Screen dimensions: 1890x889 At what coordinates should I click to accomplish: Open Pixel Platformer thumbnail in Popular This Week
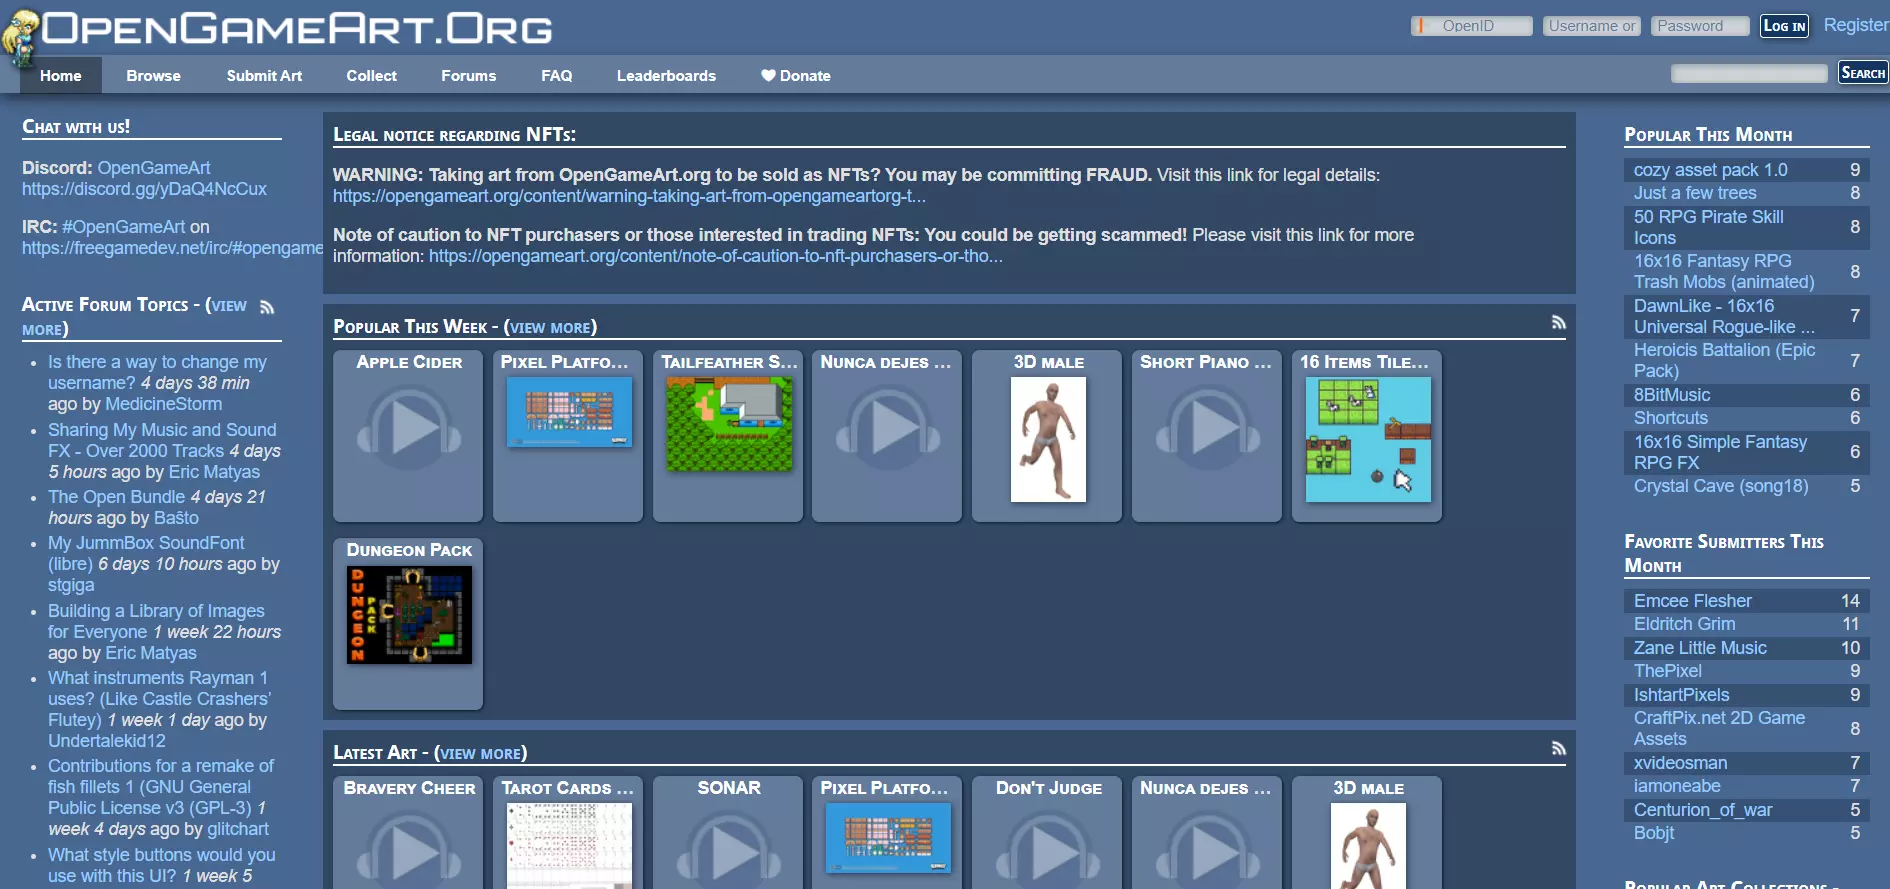click(569, 411)
